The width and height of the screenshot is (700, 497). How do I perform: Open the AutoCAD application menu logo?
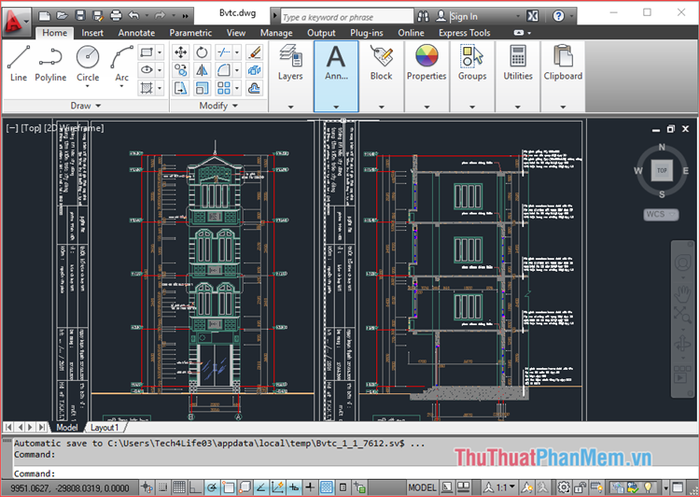coord(15,21)
